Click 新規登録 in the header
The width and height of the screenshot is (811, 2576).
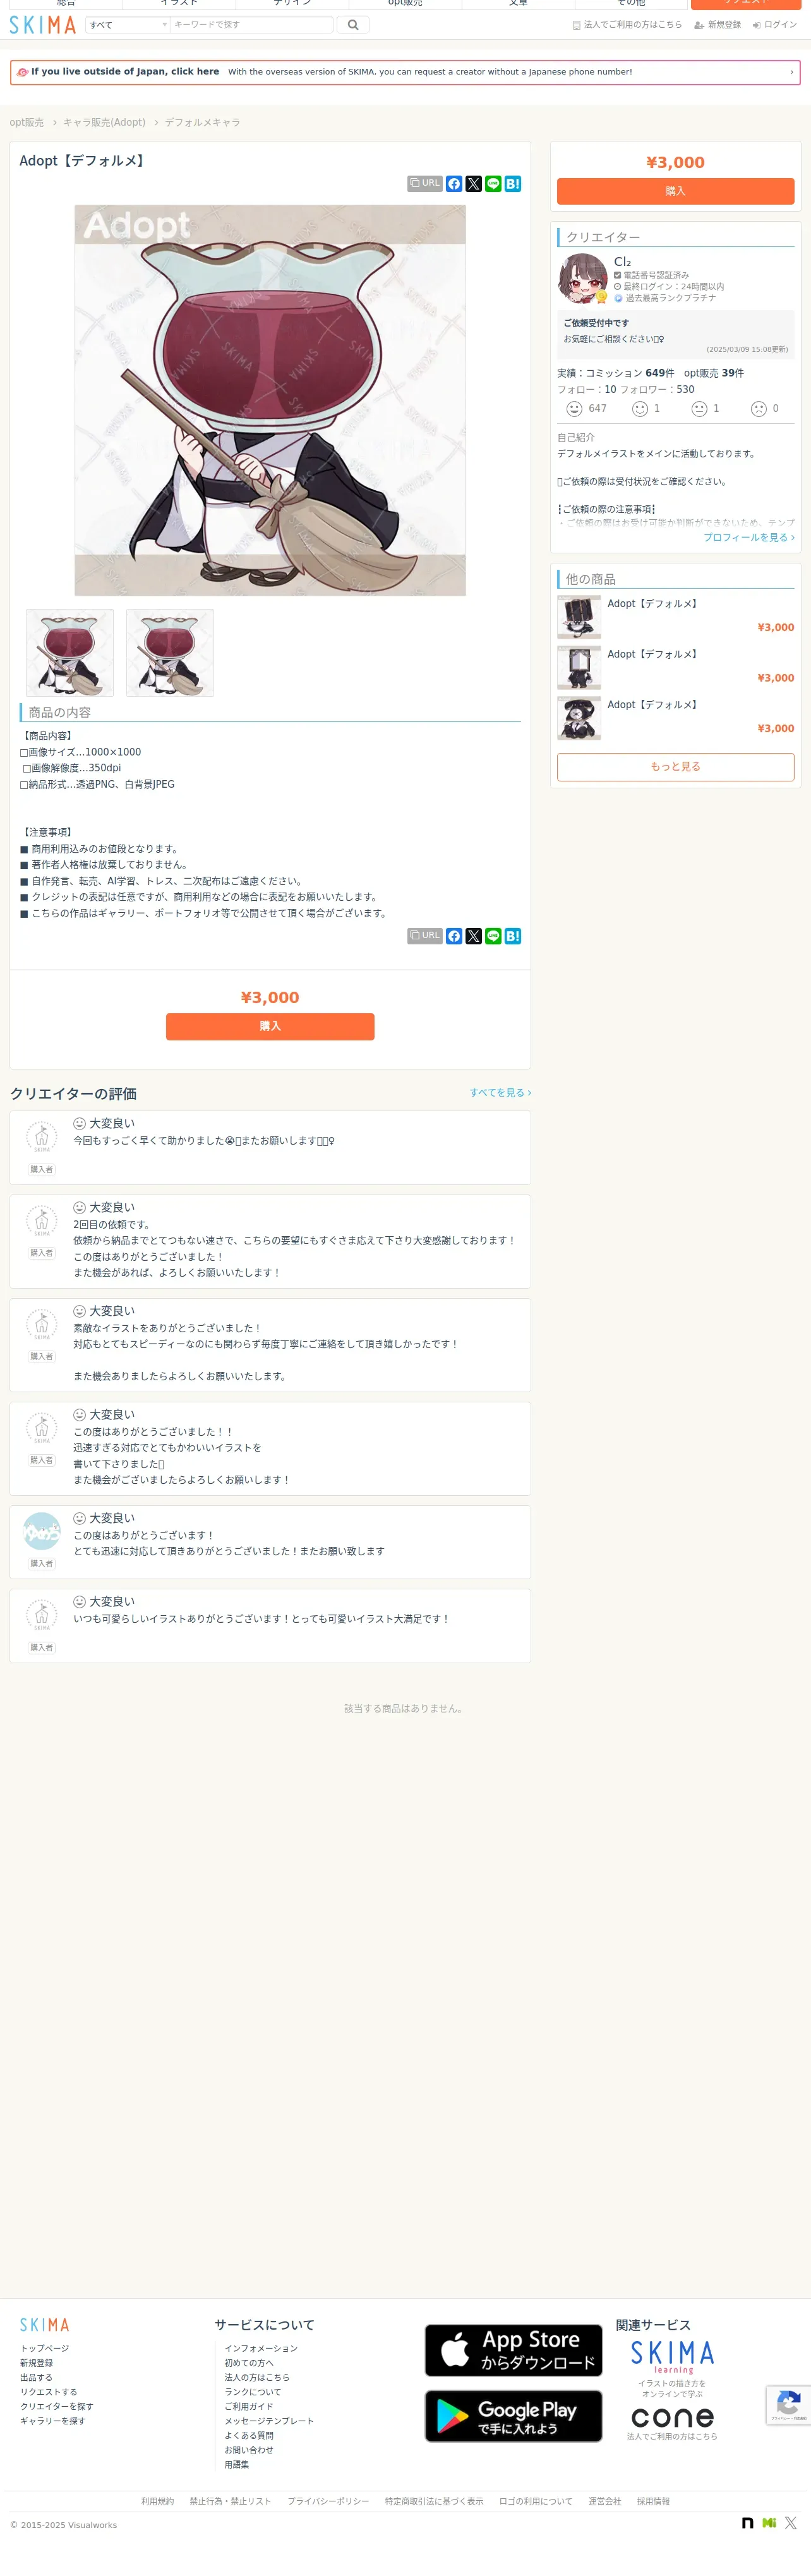[718, 25]
